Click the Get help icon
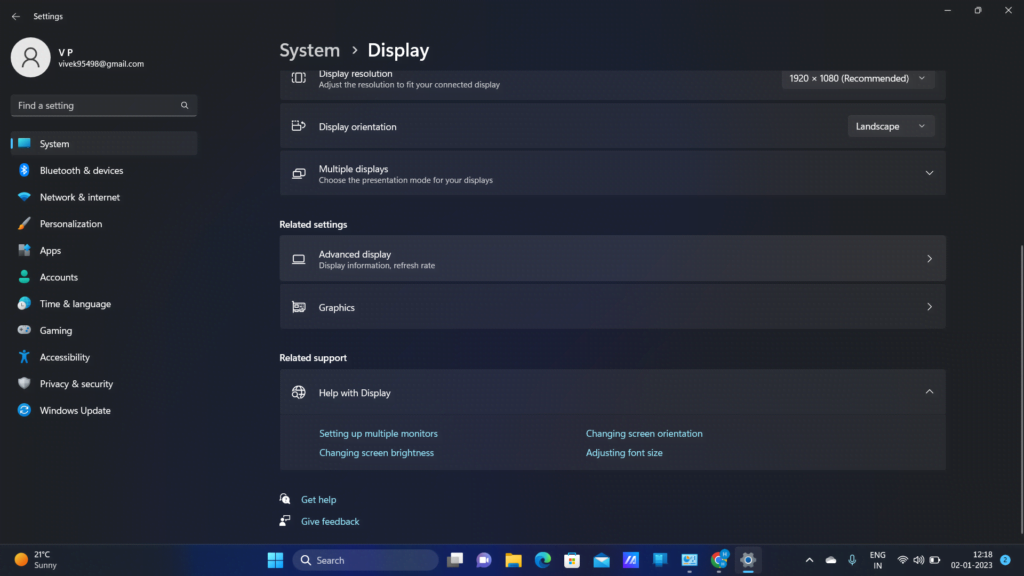This screenshot has width=1024, height=576. pos(285,499)
